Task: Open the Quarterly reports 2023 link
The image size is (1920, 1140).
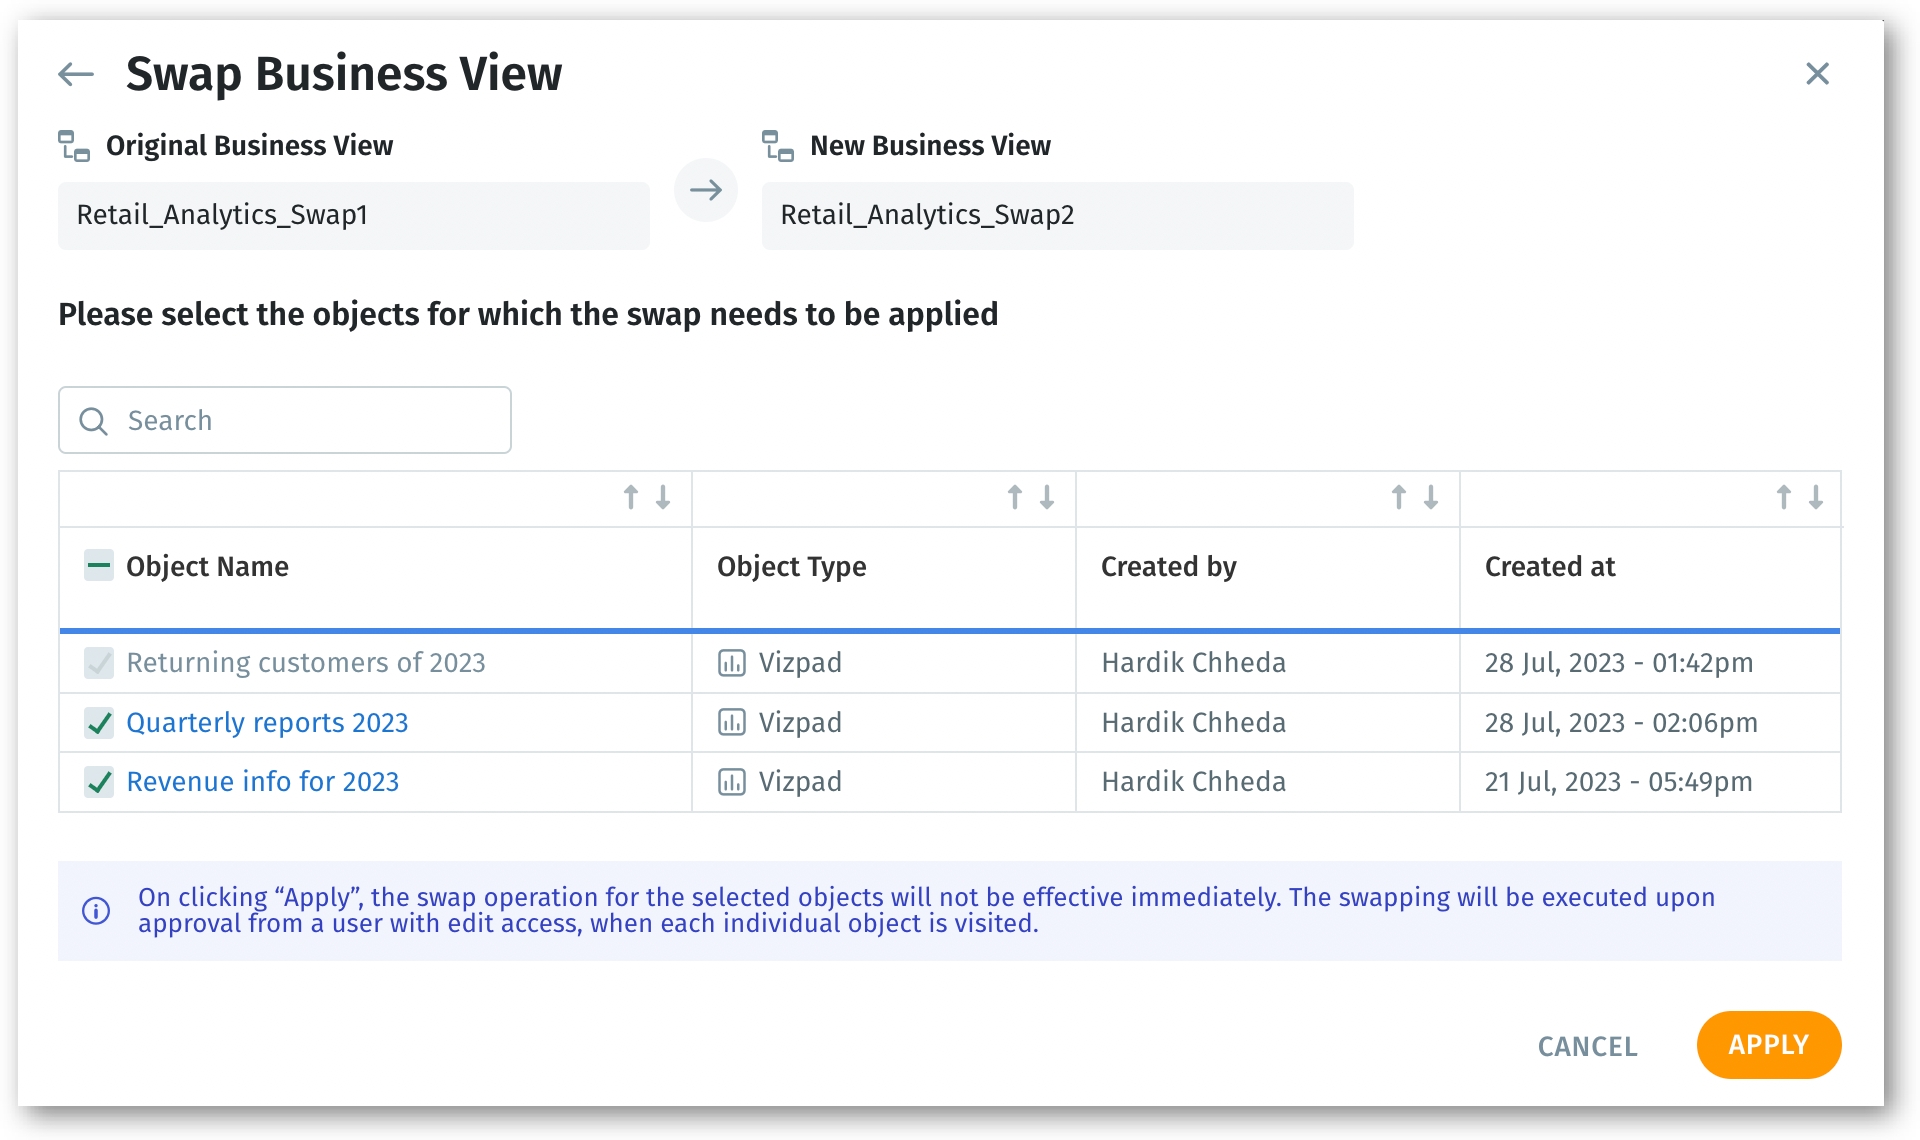Action: pos(267,722)
